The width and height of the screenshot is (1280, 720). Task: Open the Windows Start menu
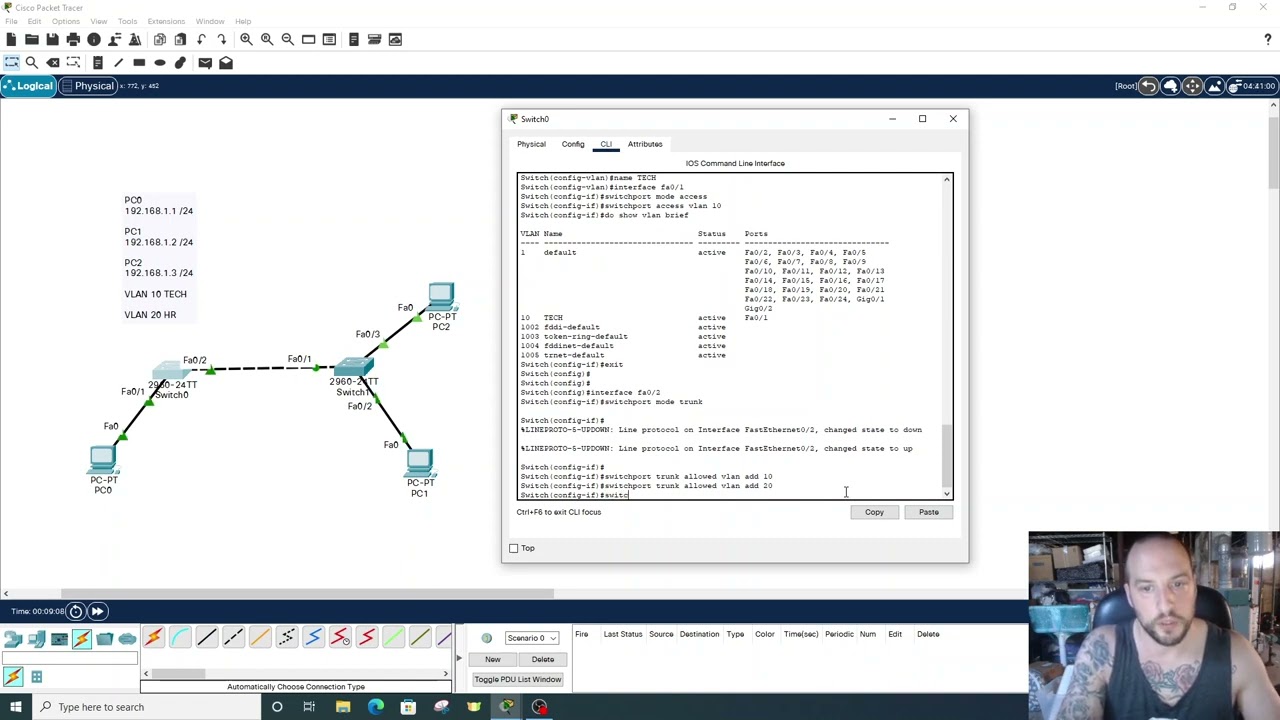[x=15, y=707]
